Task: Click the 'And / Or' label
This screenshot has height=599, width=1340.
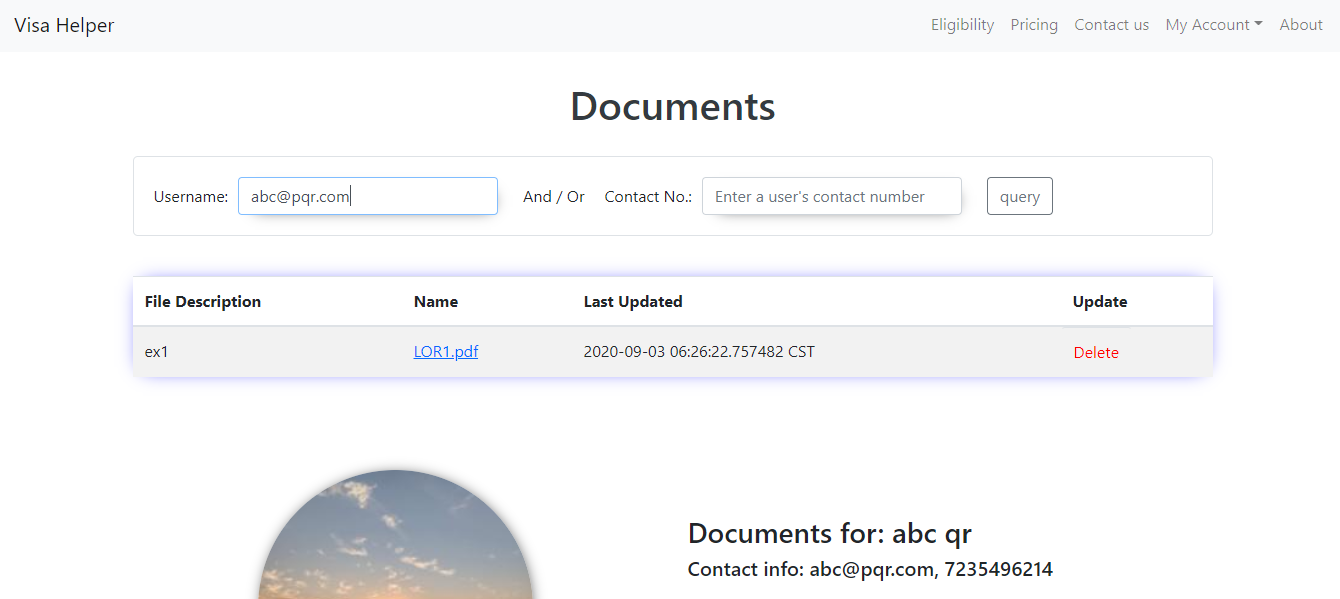Action: click(554, 196)
